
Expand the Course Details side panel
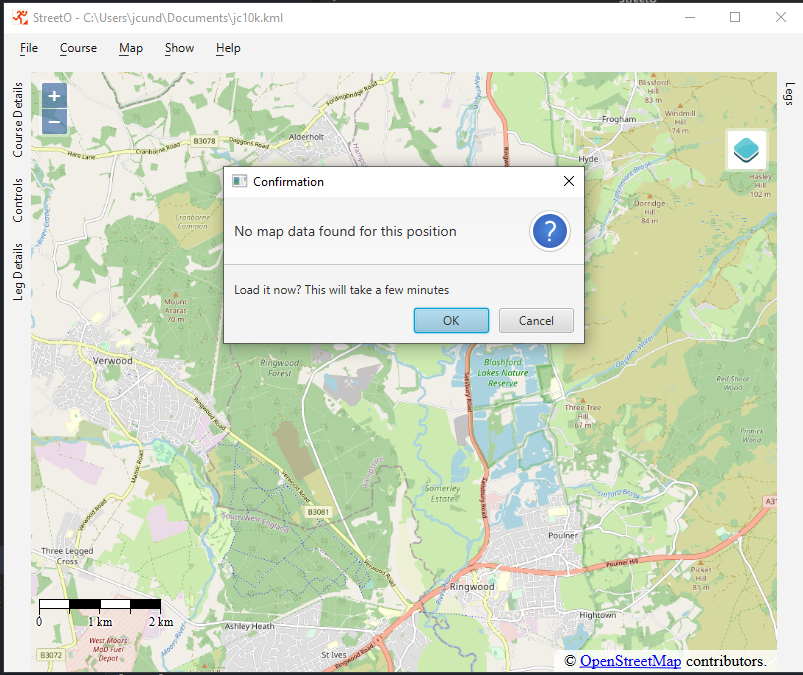pos(17,120)
